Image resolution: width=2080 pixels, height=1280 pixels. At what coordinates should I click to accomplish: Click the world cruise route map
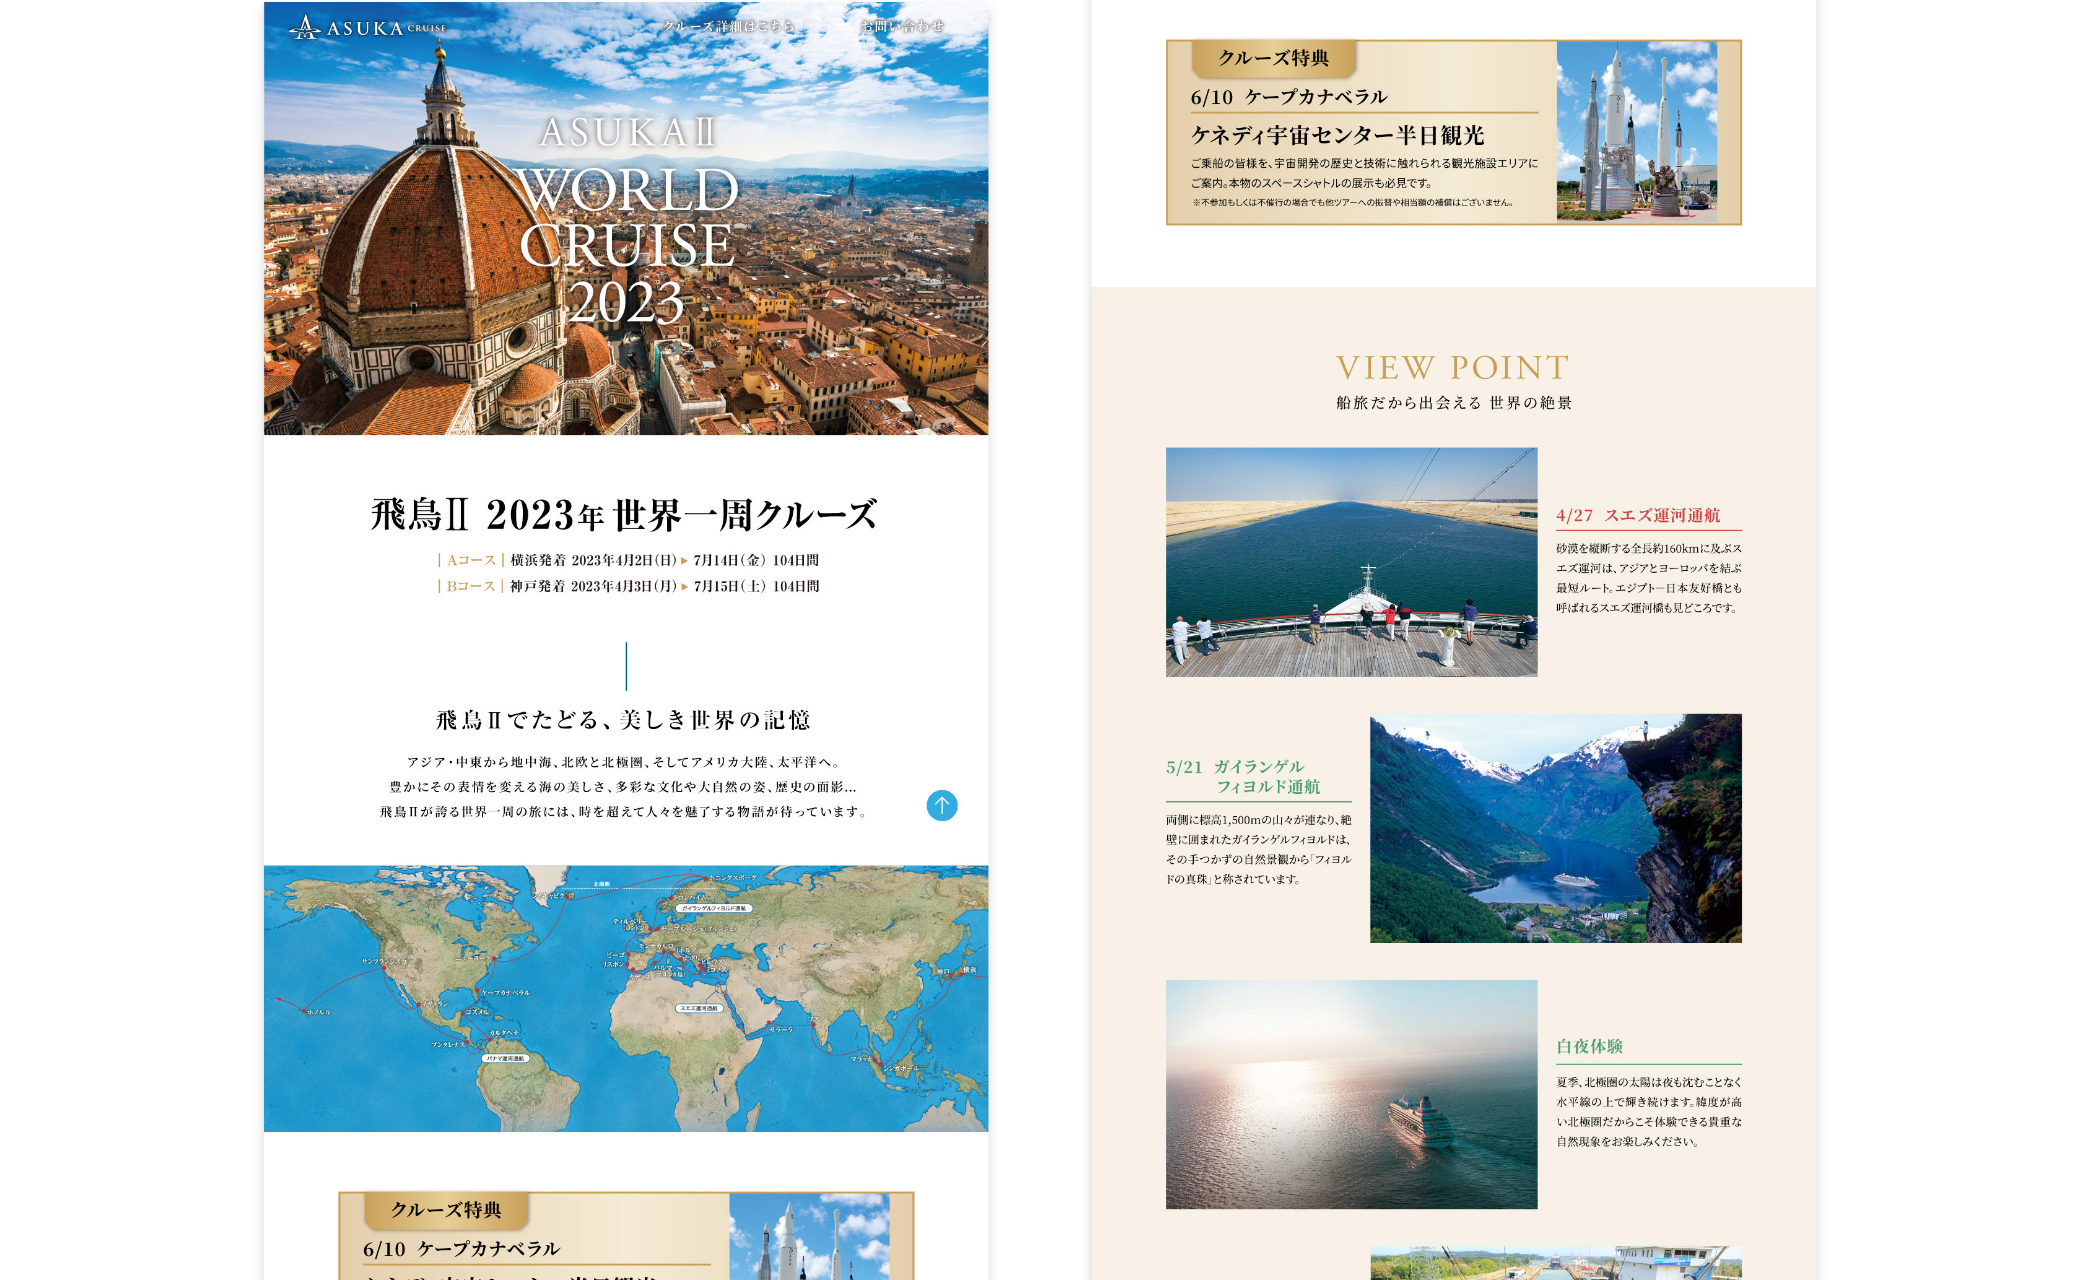click(626, 998)
